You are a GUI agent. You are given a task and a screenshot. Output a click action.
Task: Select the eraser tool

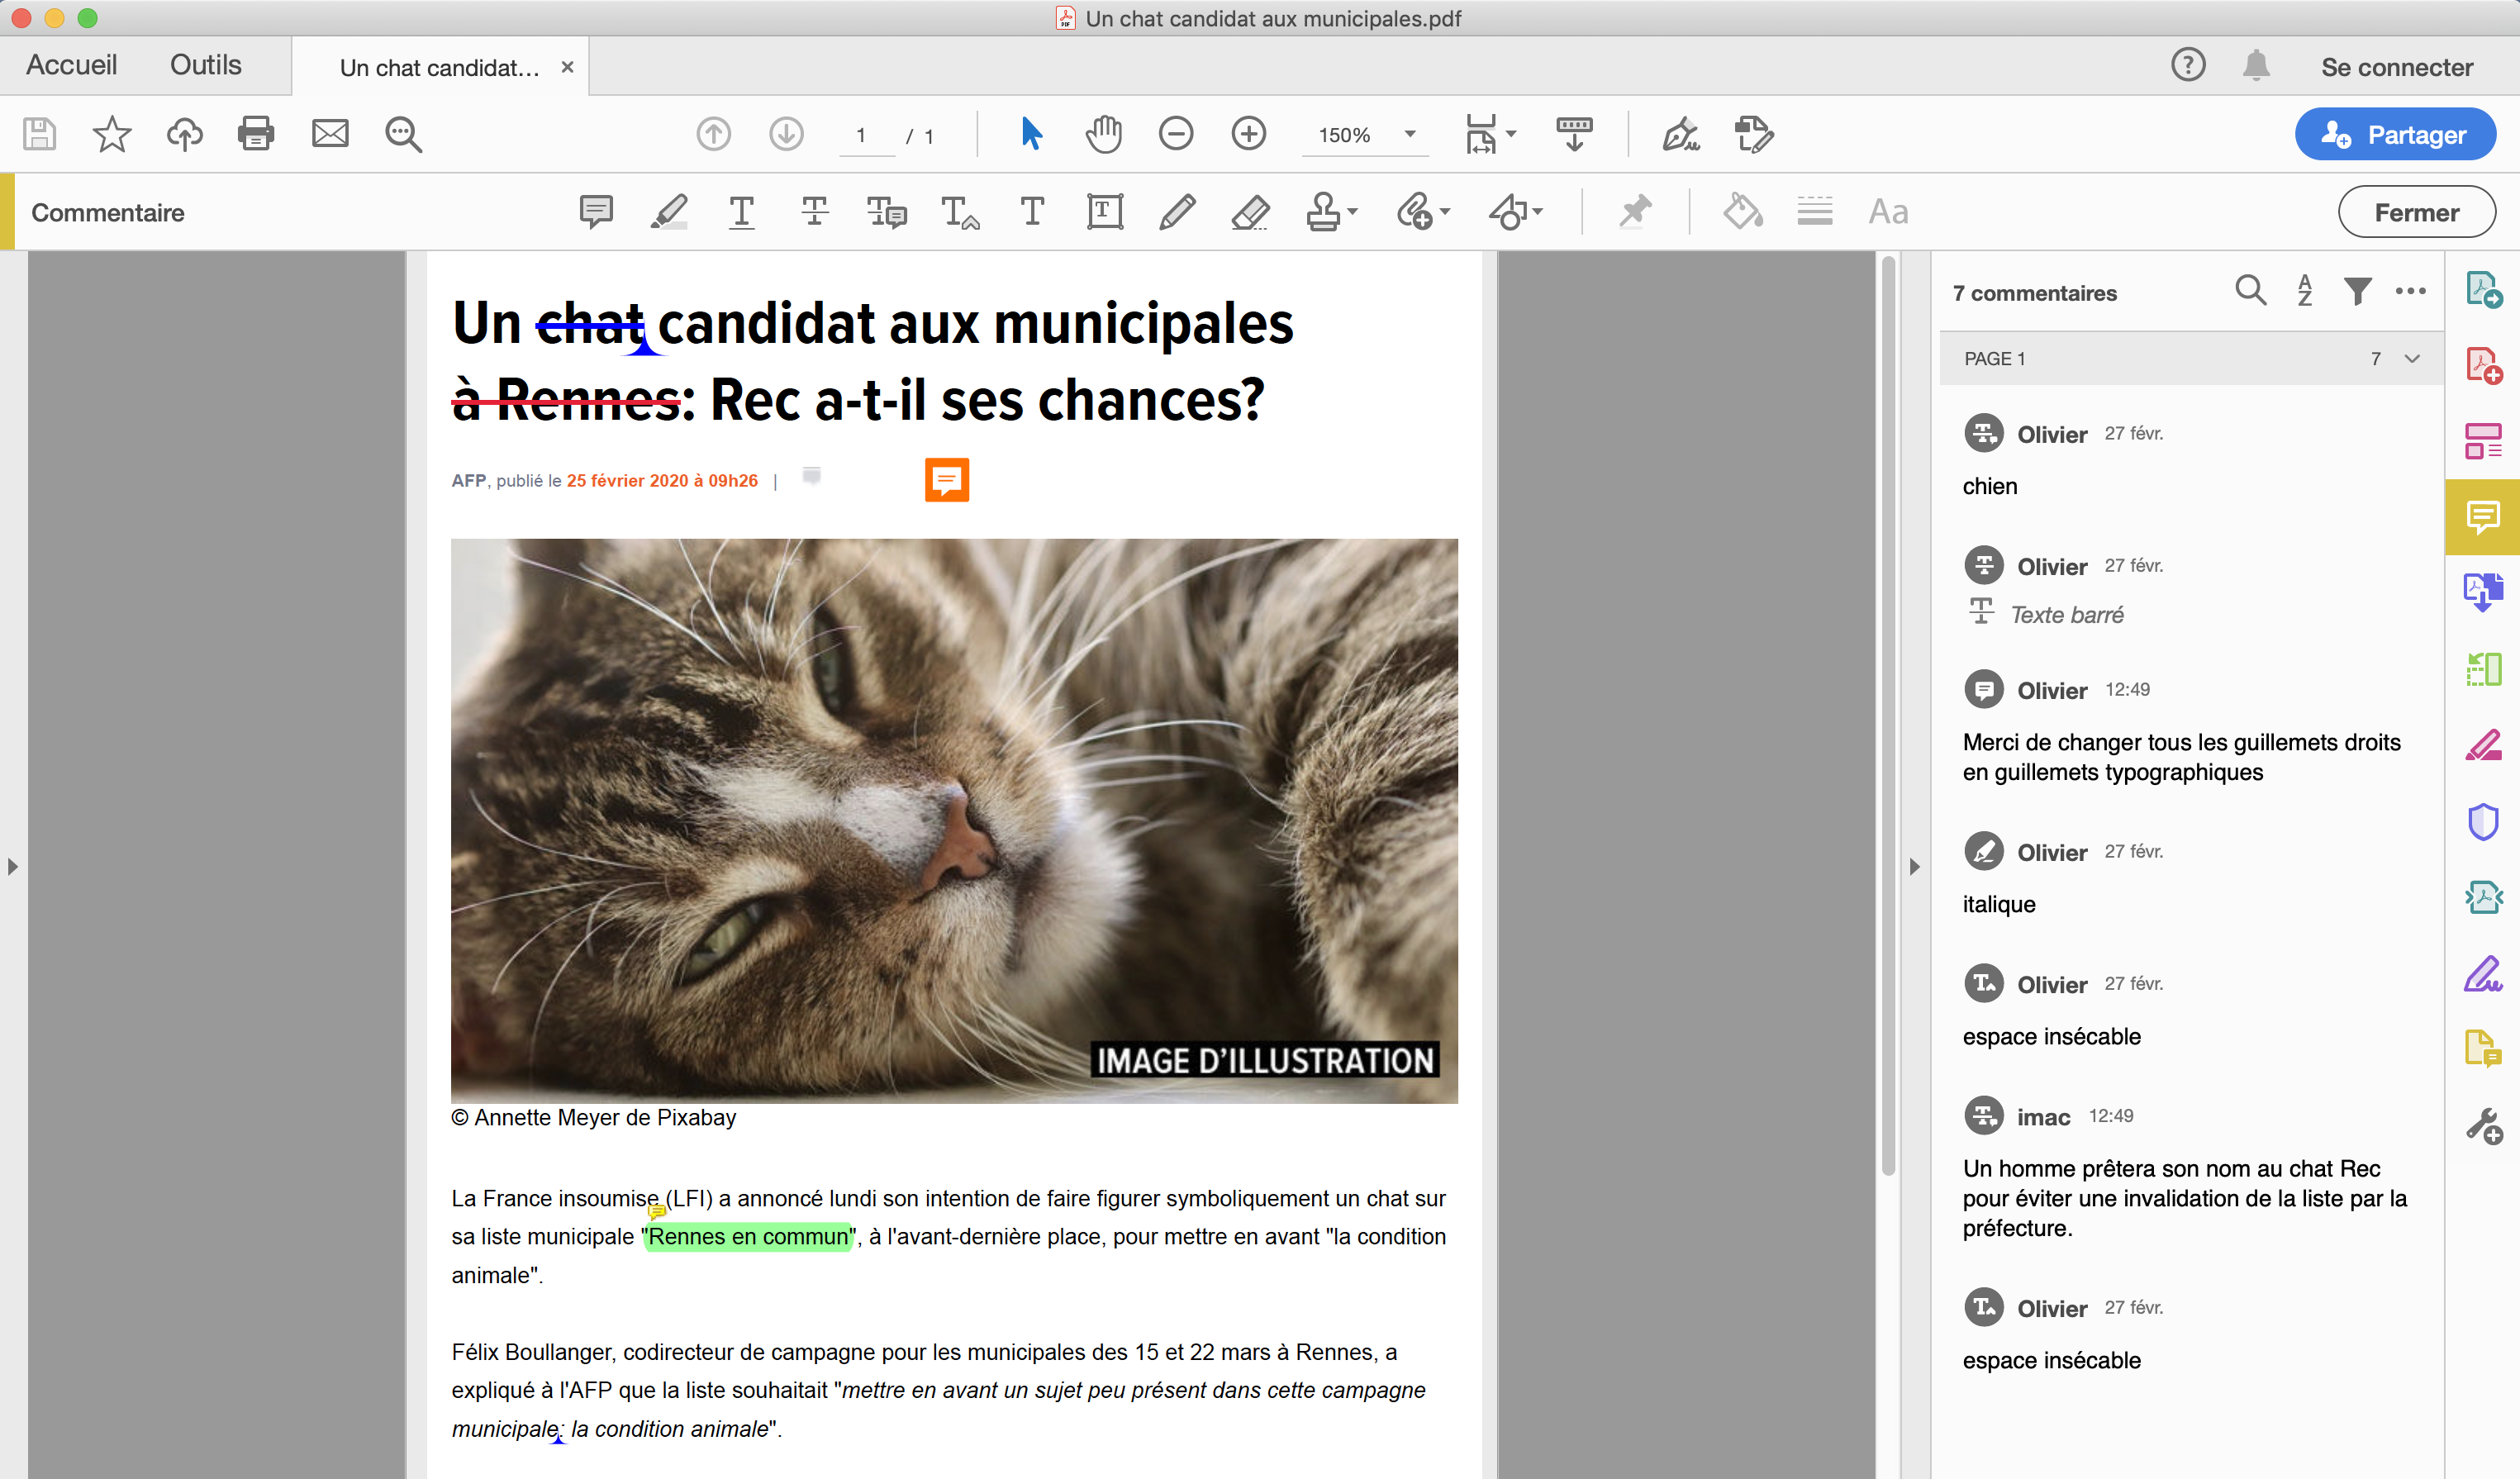point(1250,212)
